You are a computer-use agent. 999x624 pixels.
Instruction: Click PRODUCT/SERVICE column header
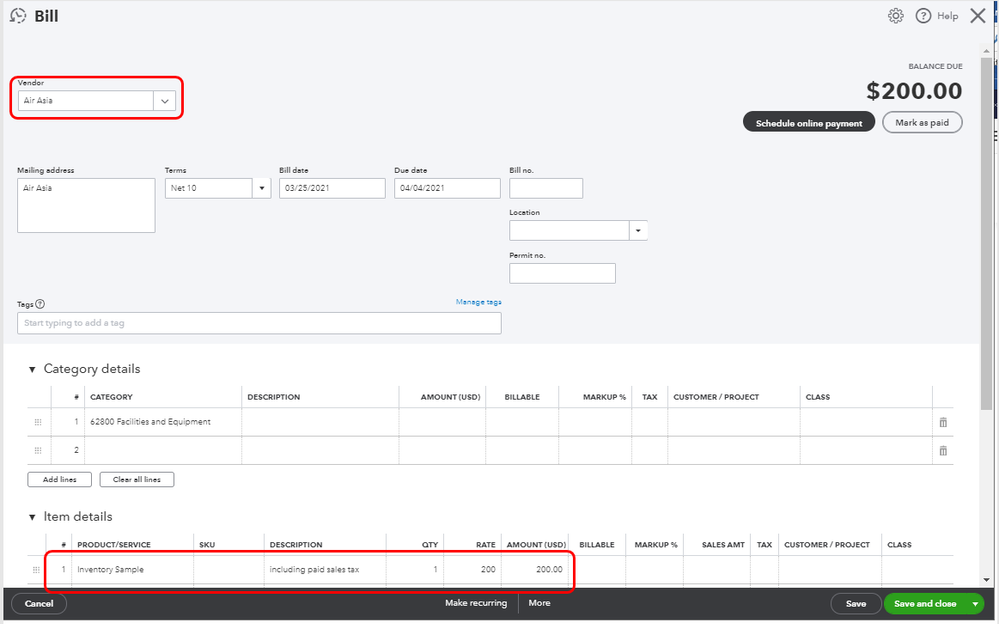tap(114, 545)
